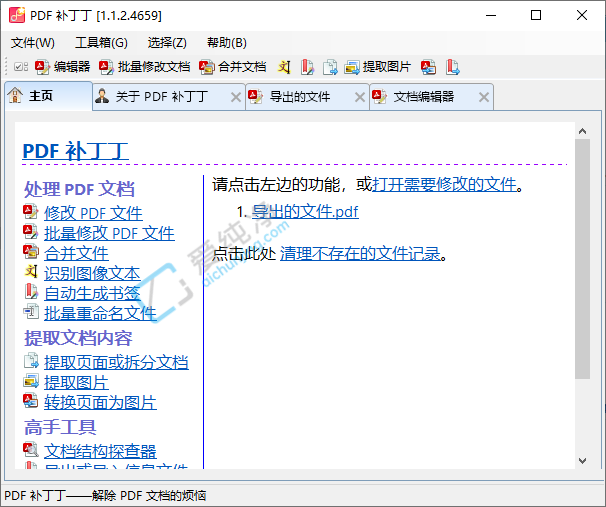Open the 修改 PDF 文件 link
This screenshot has height=507, width=606.
(93, 213)
